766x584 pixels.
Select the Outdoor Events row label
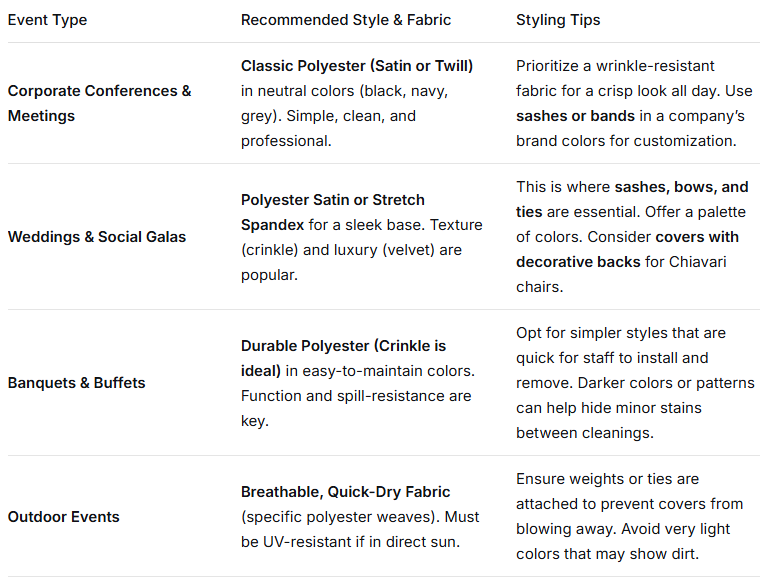tap(63, 517)
